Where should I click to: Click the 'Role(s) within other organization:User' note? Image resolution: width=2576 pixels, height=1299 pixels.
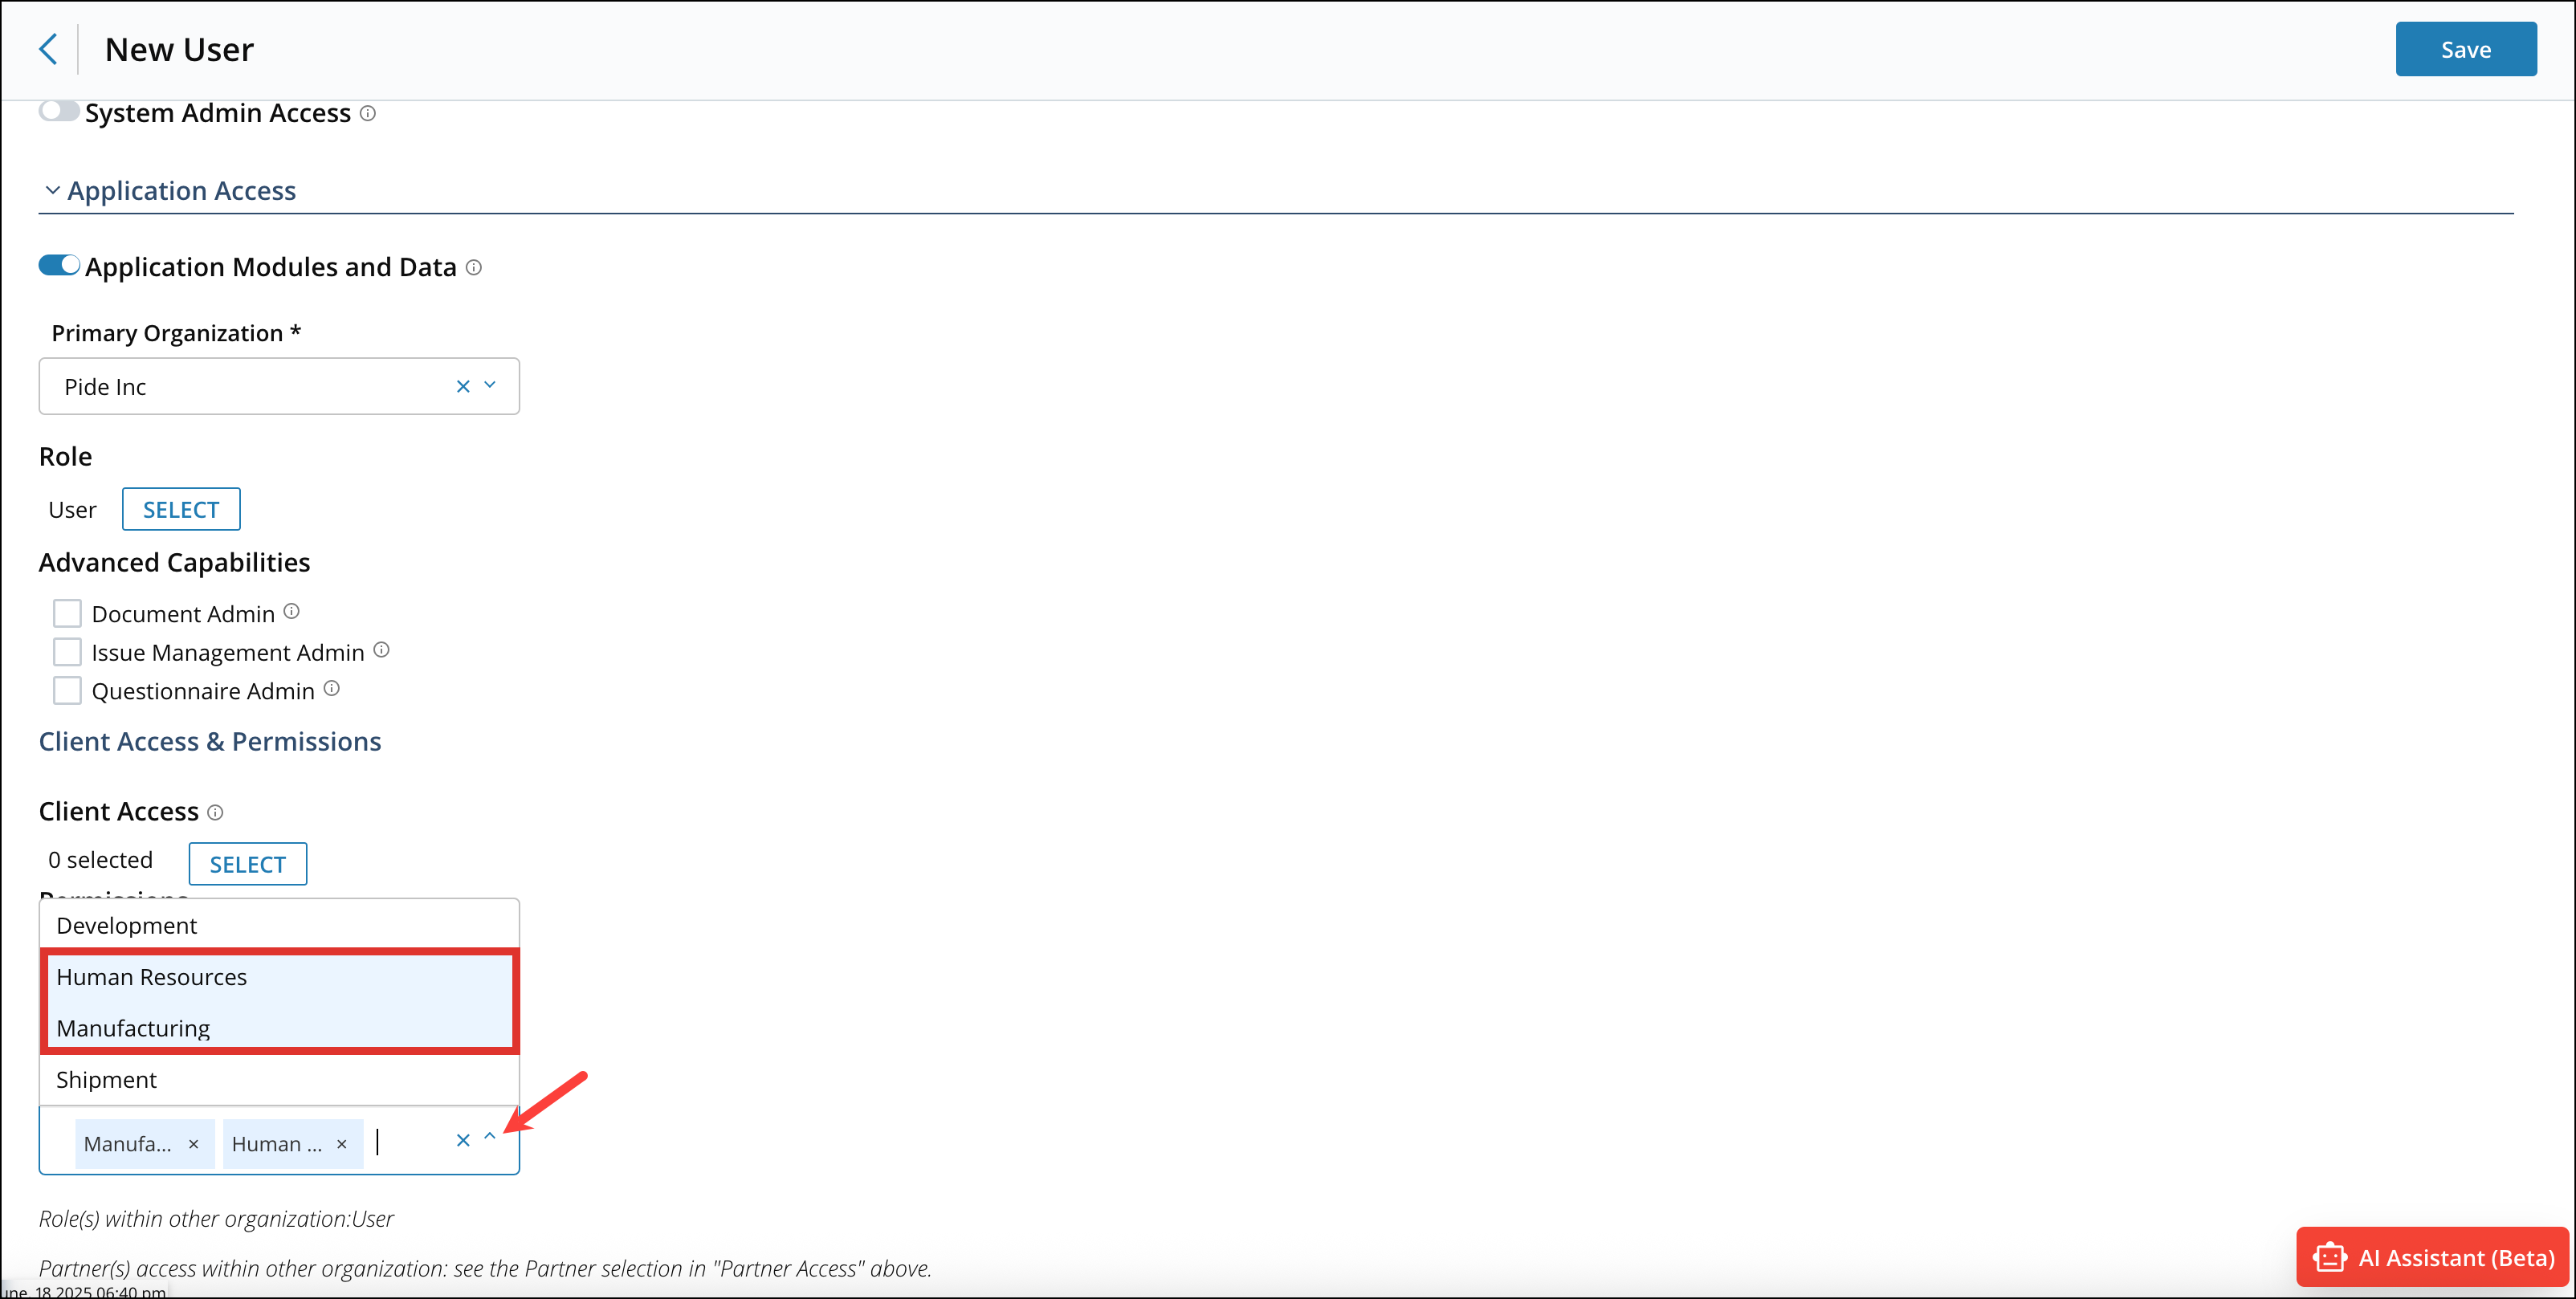point(216,1219)
